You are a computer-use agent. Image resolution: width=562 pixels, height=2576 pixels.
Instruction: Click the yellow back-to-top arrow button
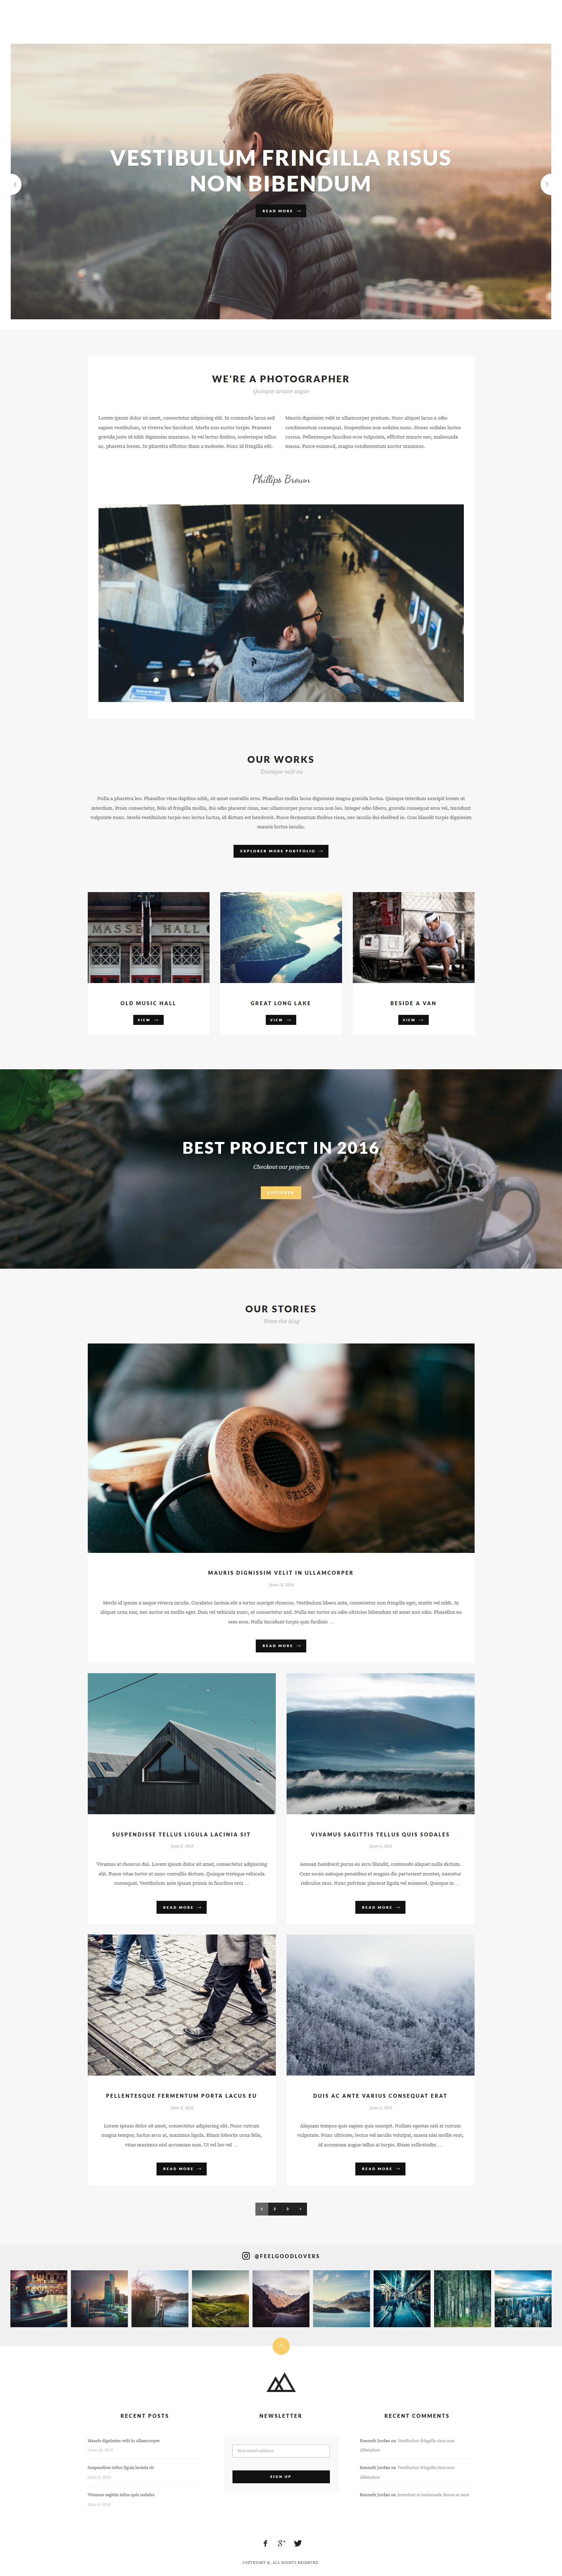pyautogui.click(x=281, y=2345)
